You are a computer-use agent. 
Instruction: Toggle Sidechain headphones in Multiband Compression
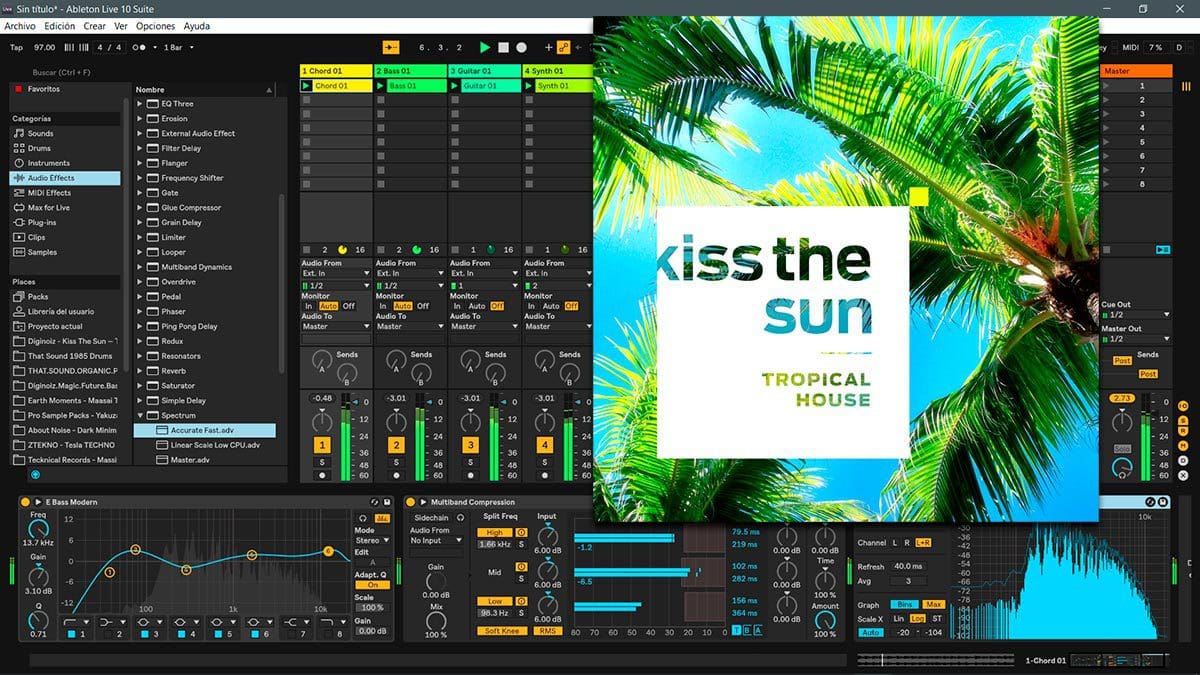point(461,517)
